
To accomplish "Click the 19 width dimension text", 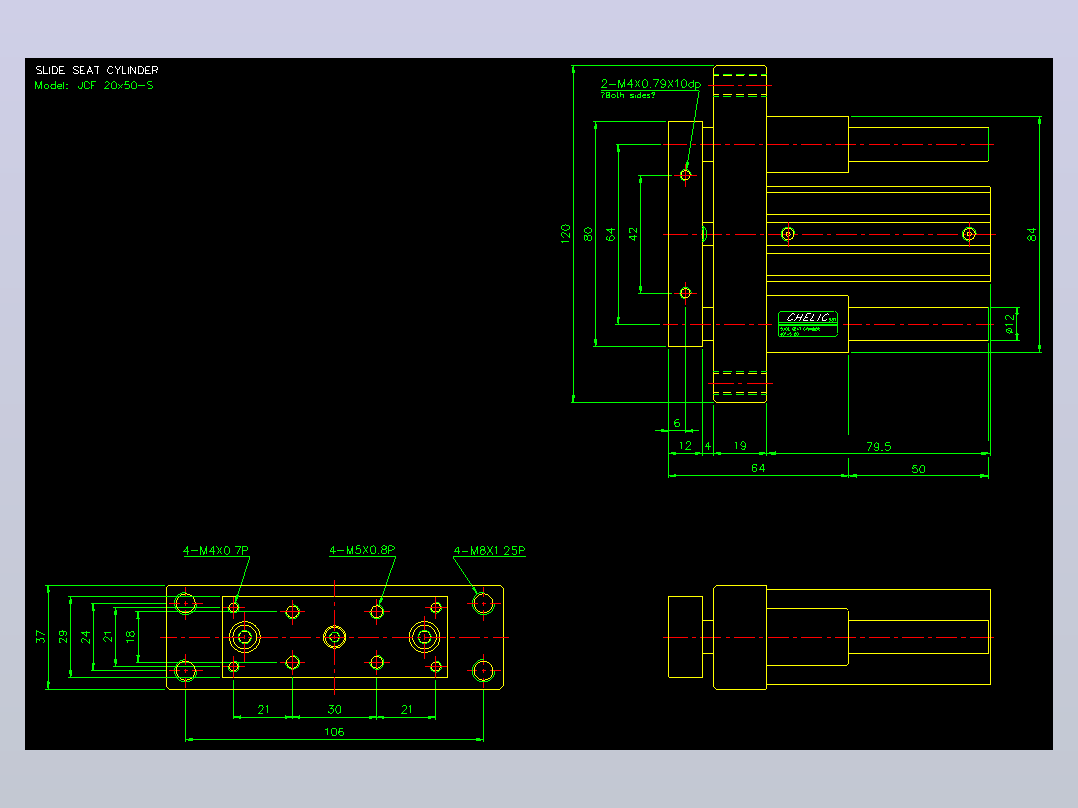I will (x=740, y=446).
